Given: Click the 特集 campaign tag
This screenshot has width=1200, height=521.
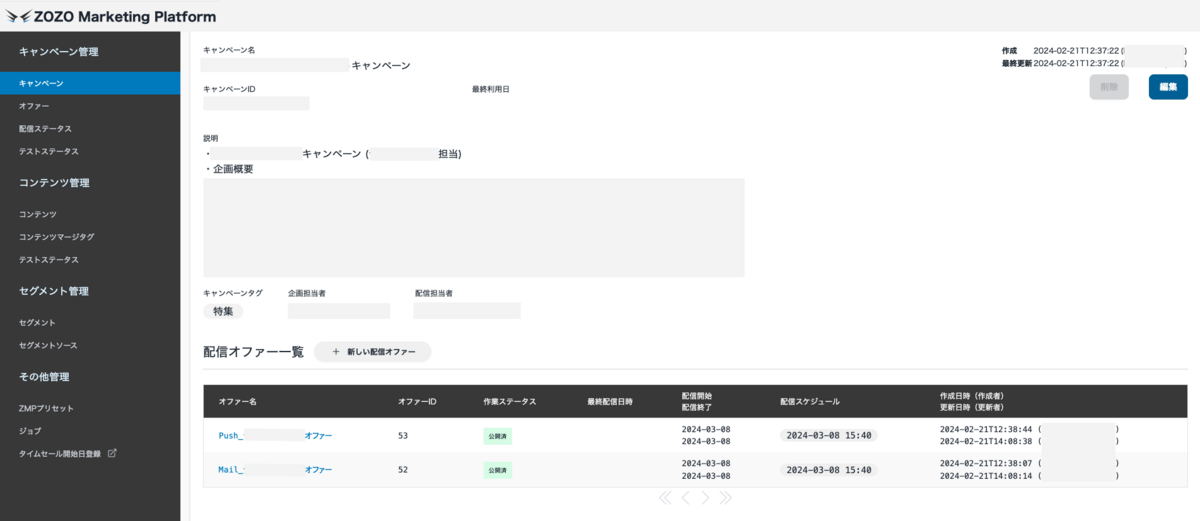Looking at the screenshot, I should point(223,311).
